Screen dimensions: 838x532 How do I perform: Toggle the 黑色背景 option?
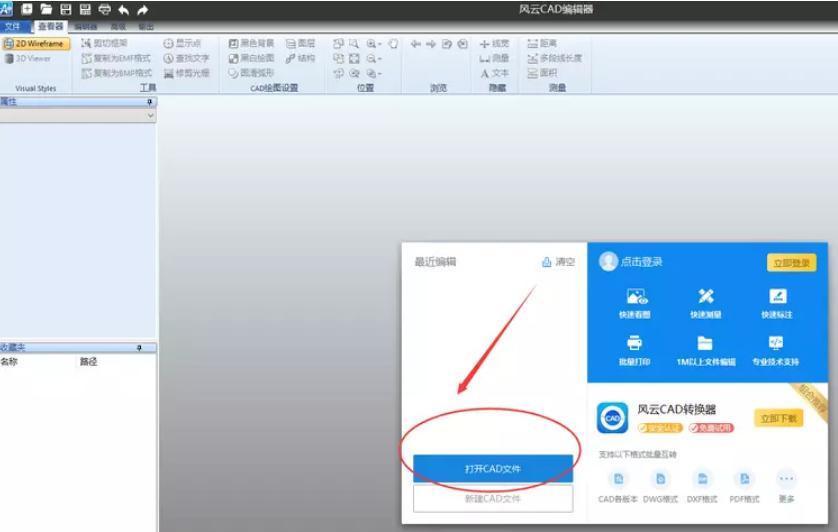pos(251,43)
